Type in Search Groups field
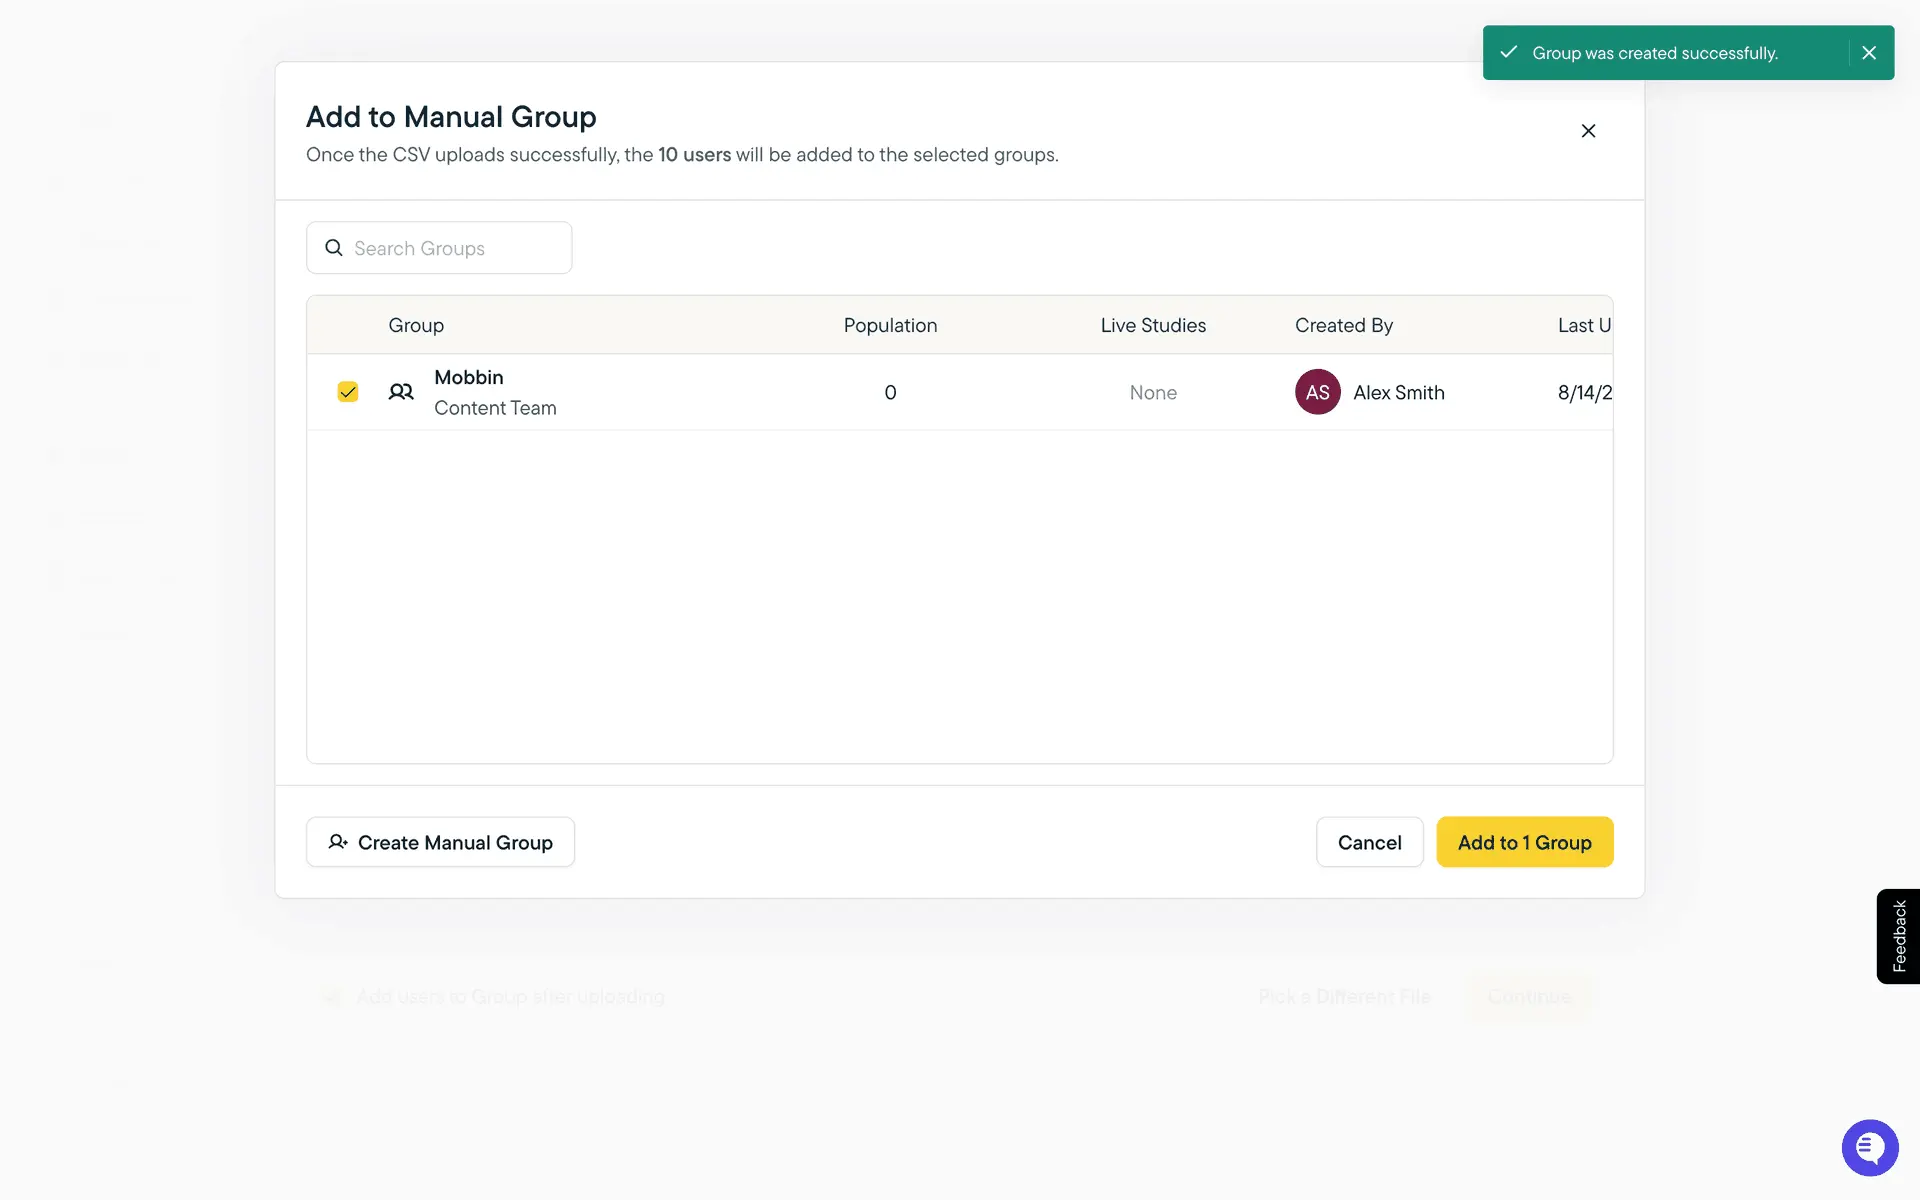This screenshot has width=1920, height=1200. tap(455, 248)
